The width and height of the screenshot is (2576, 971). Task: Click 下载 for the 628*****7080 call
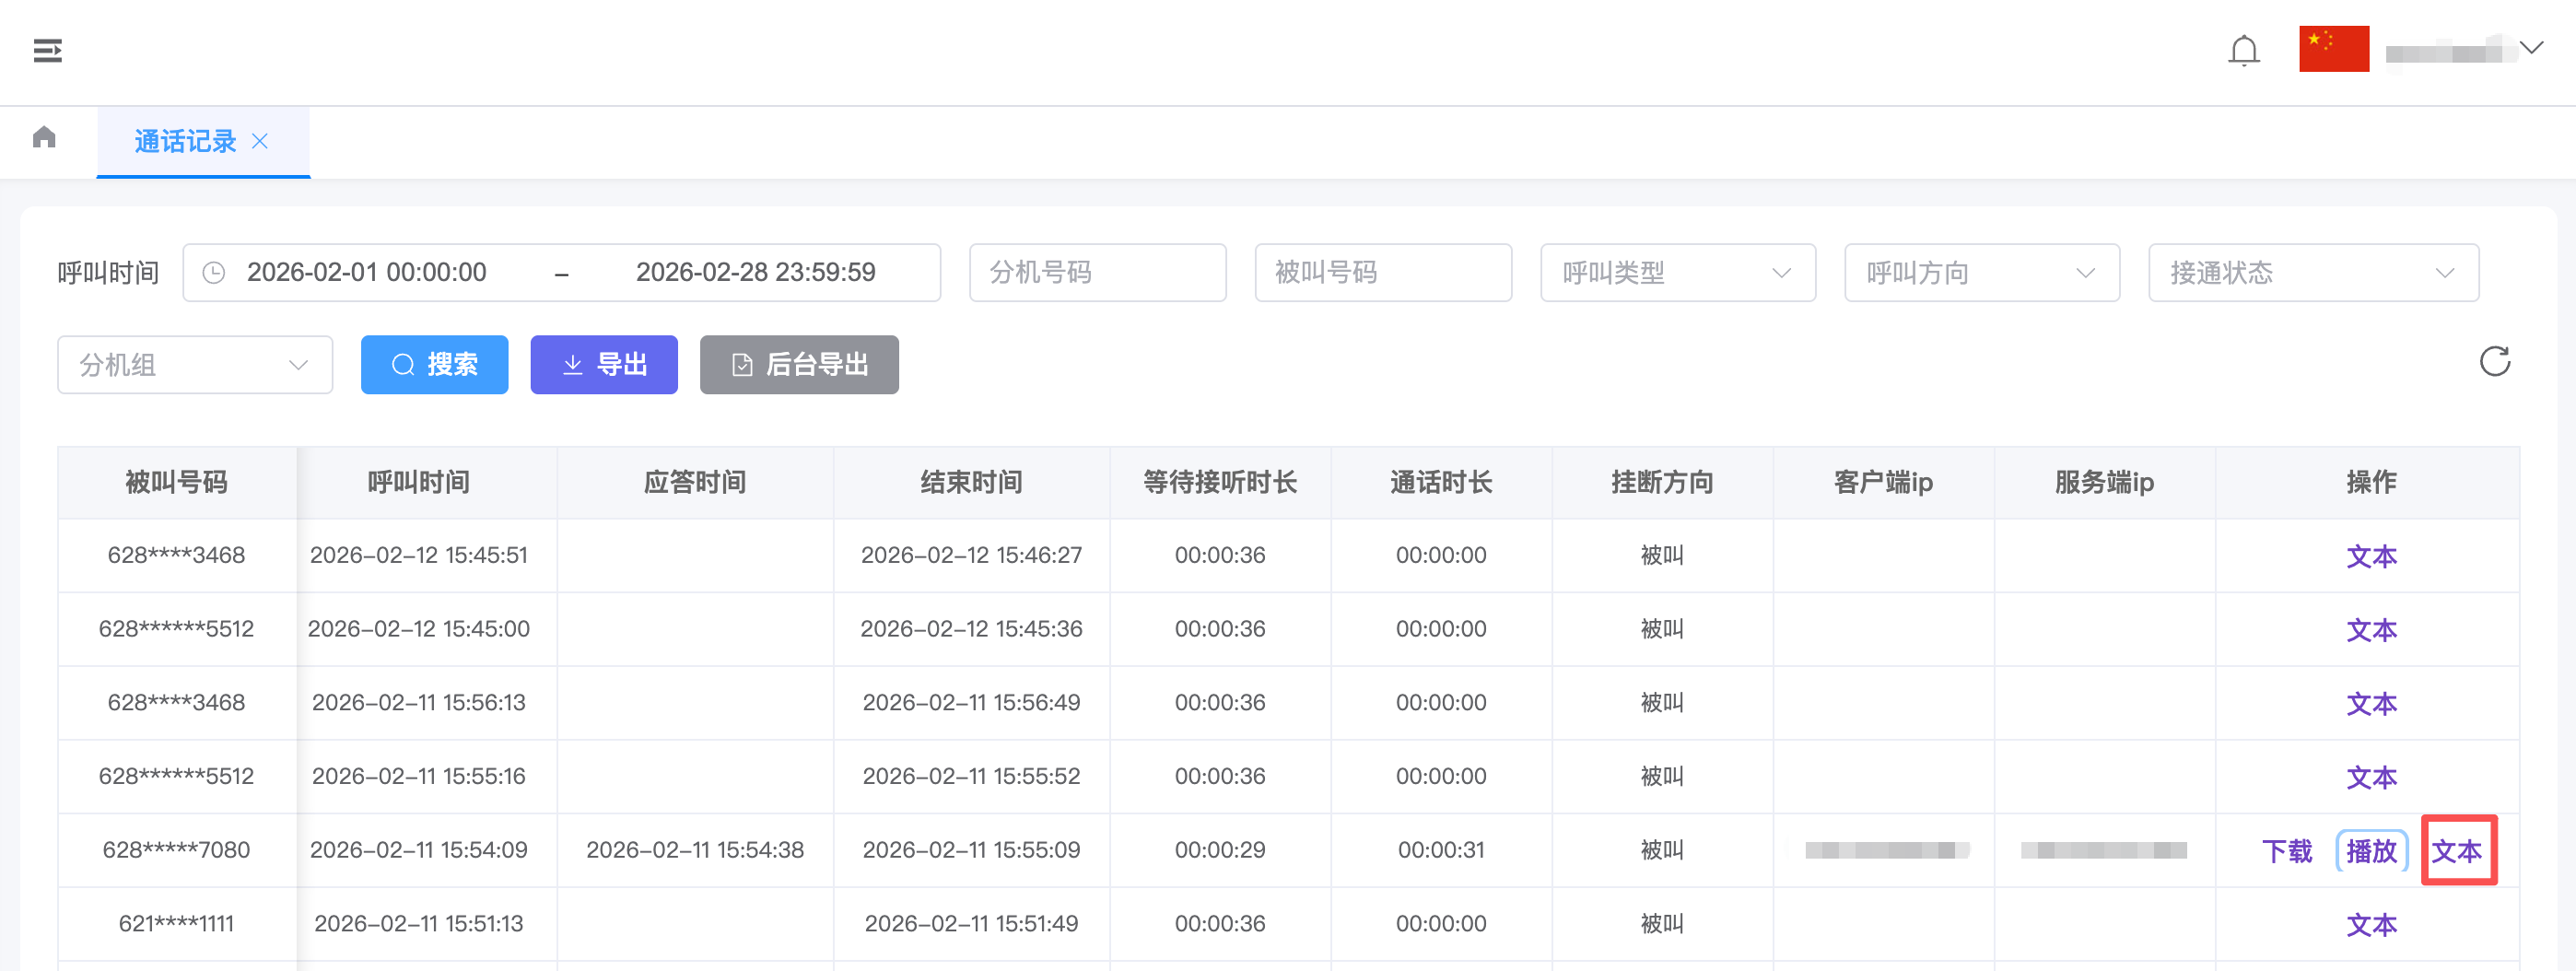[2286, 851]
